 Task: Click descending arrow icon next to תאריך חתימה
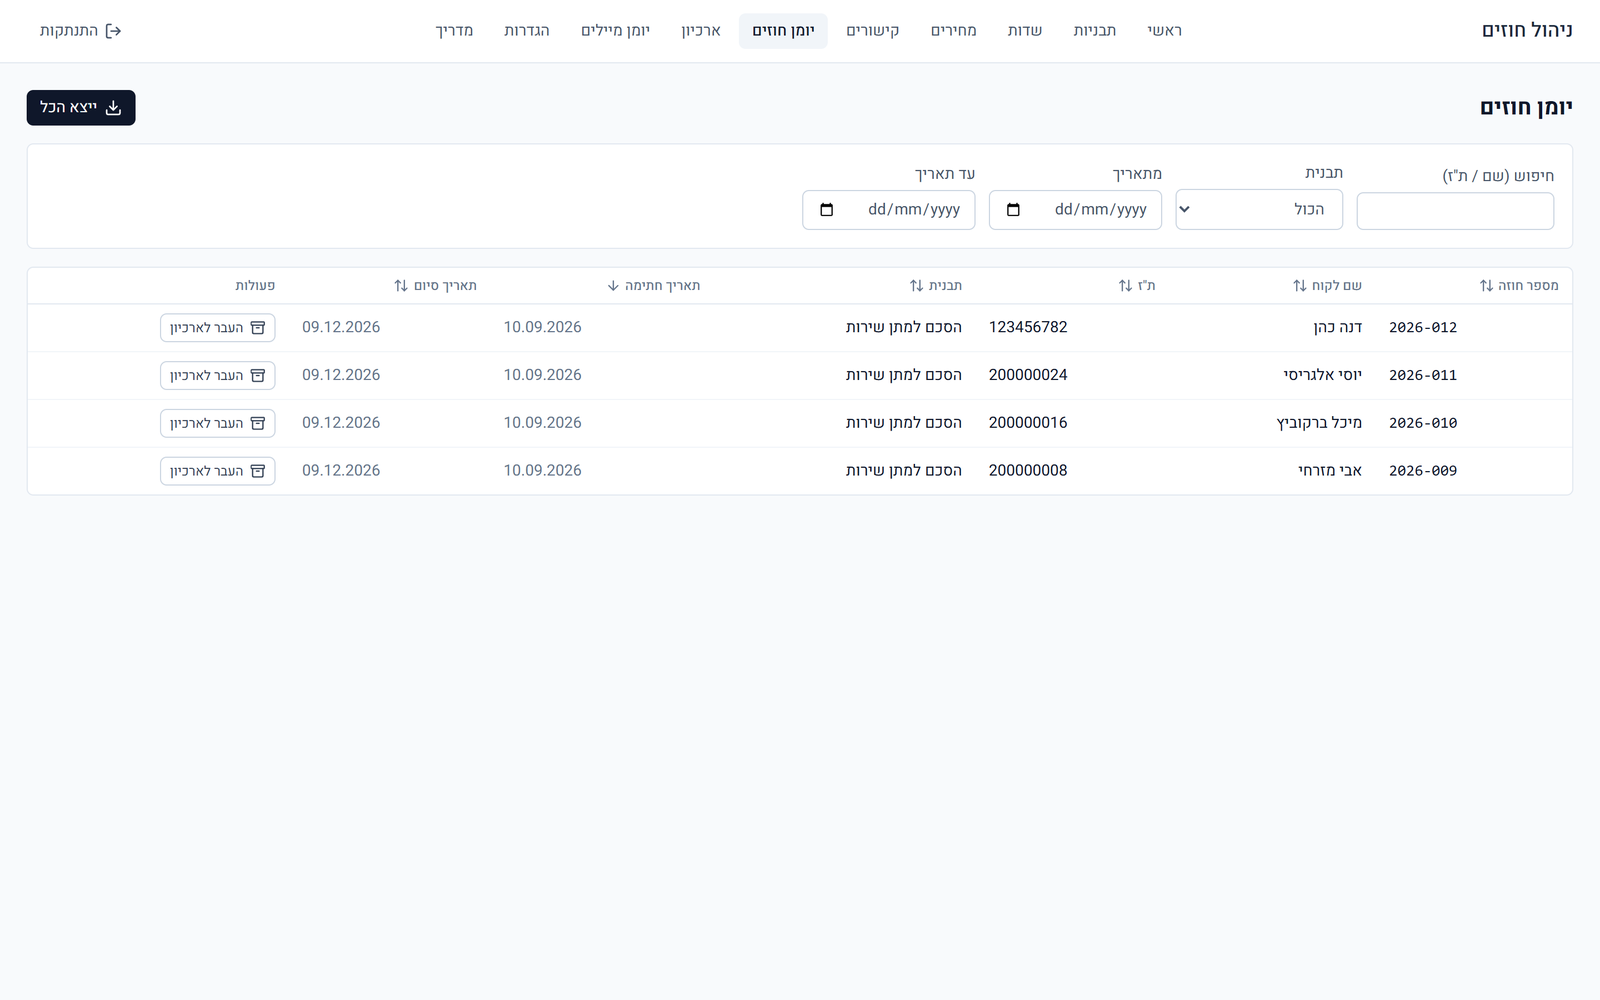click(x=613, y=286)
